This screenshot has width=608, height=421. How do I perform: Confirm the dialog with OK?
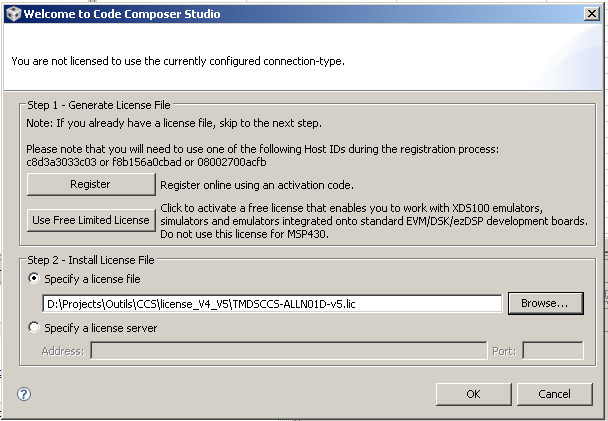tap(473, 394)
